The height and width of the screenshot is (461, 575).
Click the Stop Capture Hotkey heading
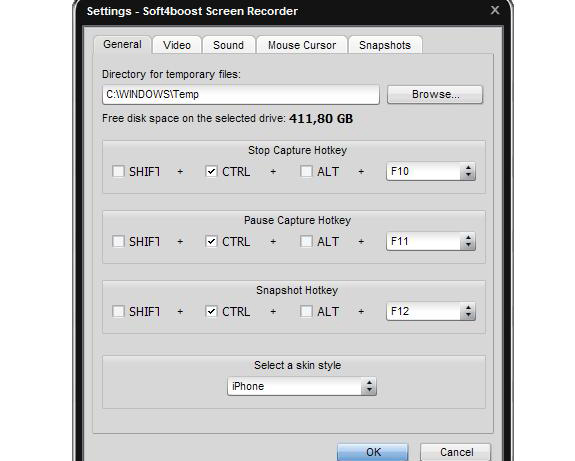click(x=297, y=150)
